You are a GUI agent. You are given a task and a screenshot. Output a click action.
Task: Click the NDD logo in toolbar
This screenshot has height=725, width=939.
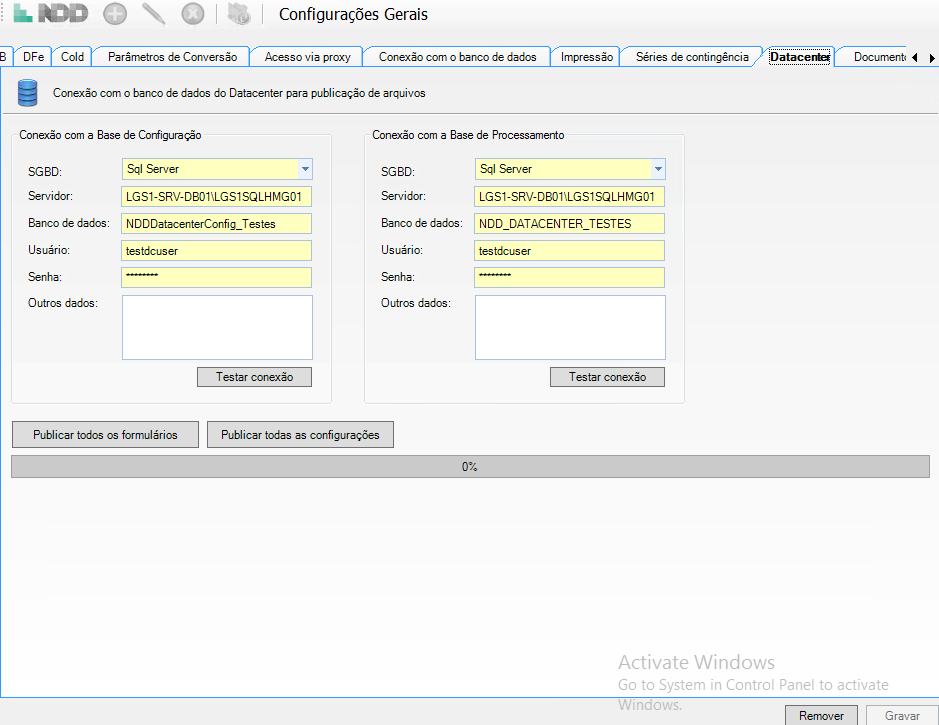pyautogui.click(x=50, y=14)
